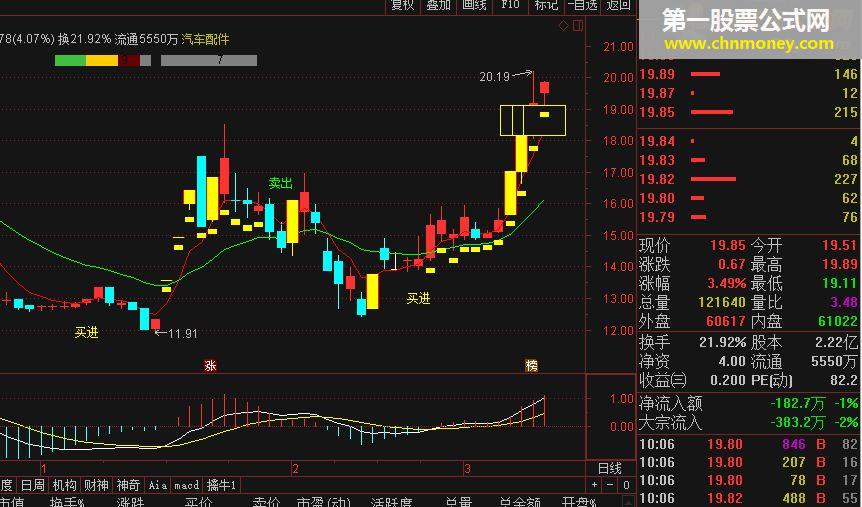Screen dimensions: 862x507
Task: Switch to the Aia indicator tab
Action: pos(158,485)
